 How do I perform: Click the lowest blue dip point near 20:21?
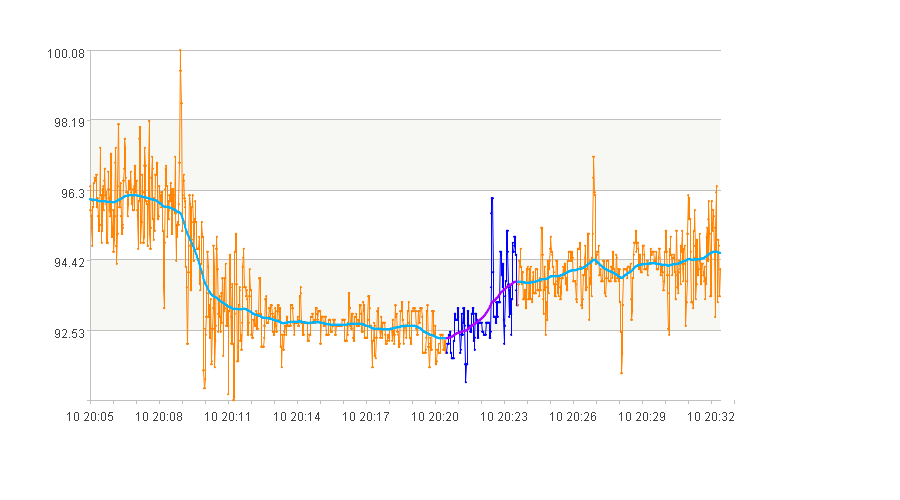click(465, 382)
